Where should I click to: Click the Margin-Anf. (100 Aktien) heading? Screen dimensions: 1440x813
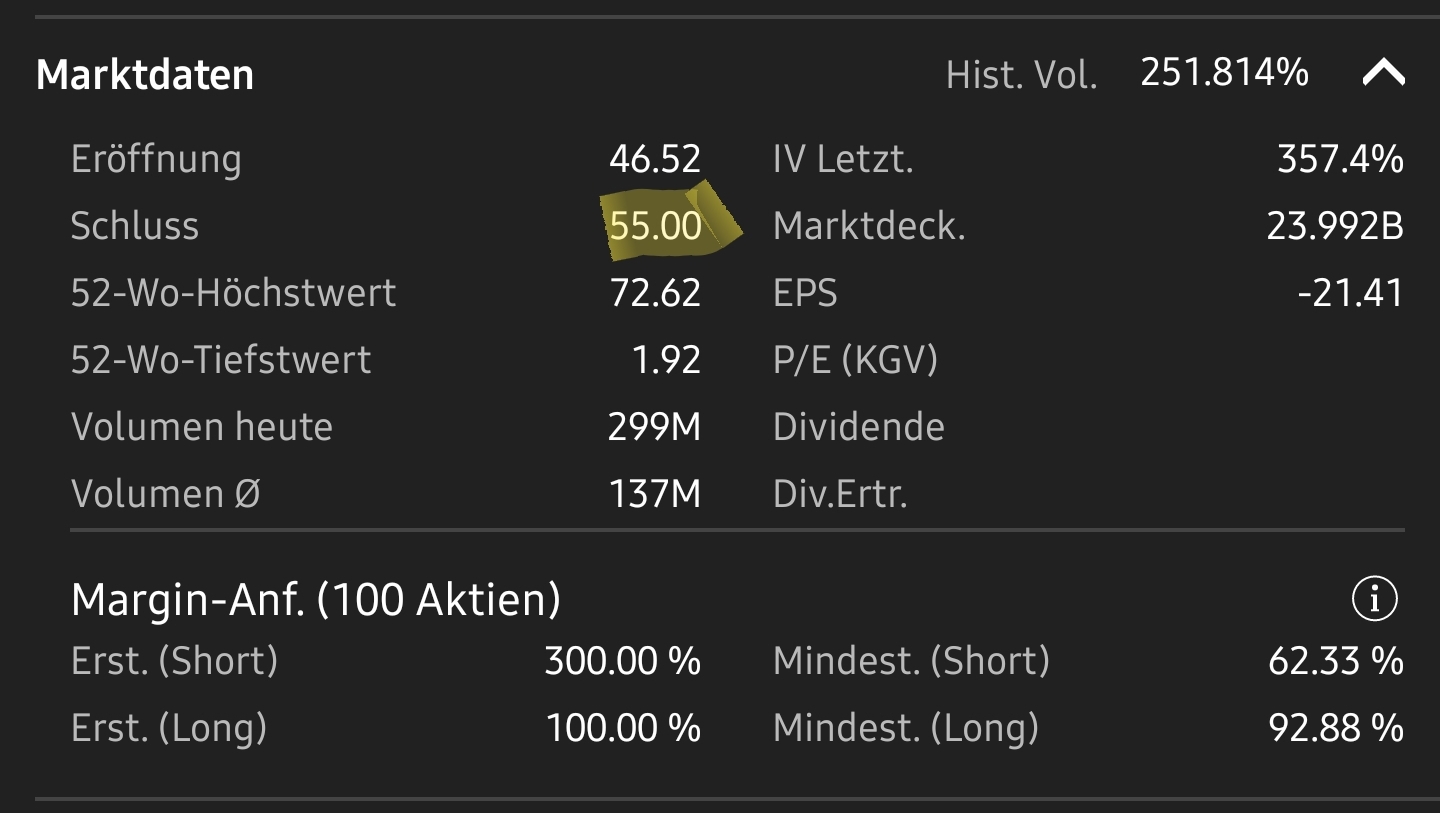click(316, 599)
